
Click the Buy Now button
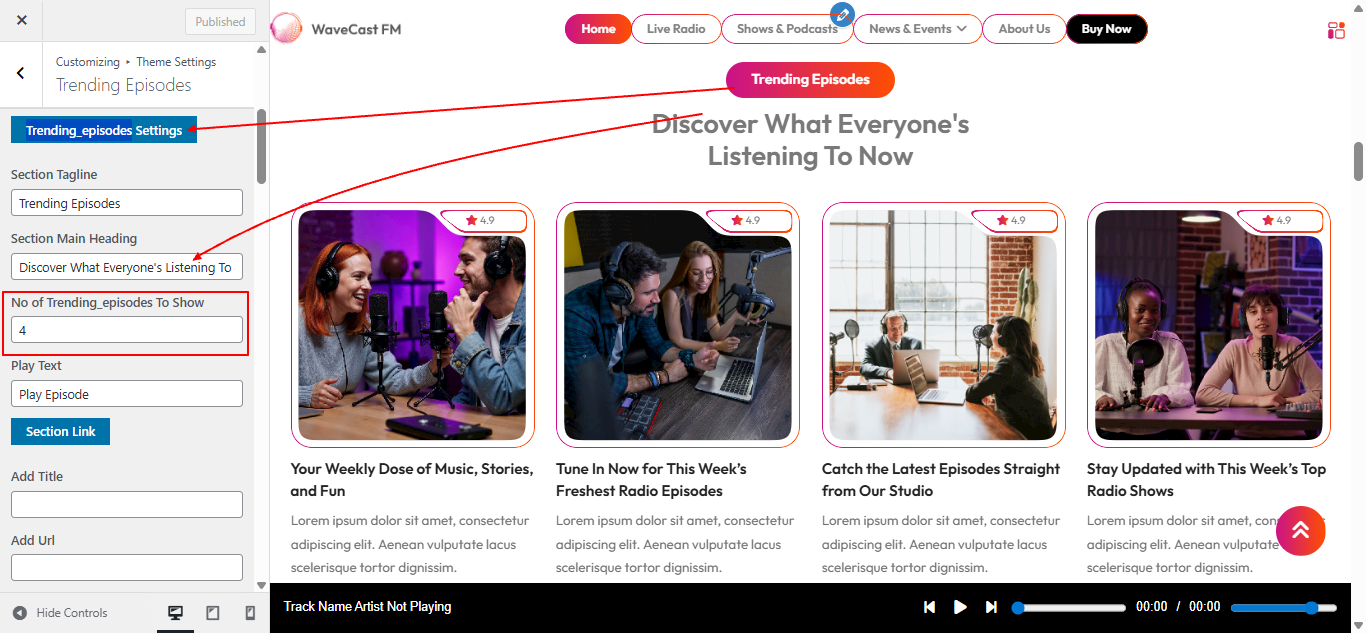[1106, 29]
